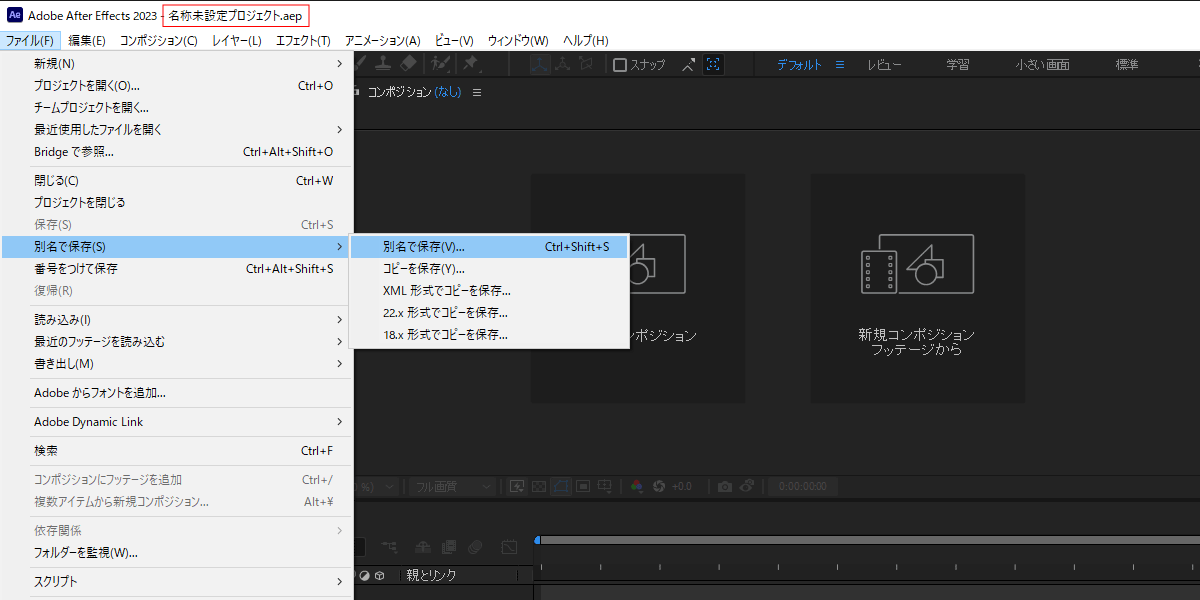
Task: Expand 最近のフッテージを読み込む submenu
Action: click(178, 341)
